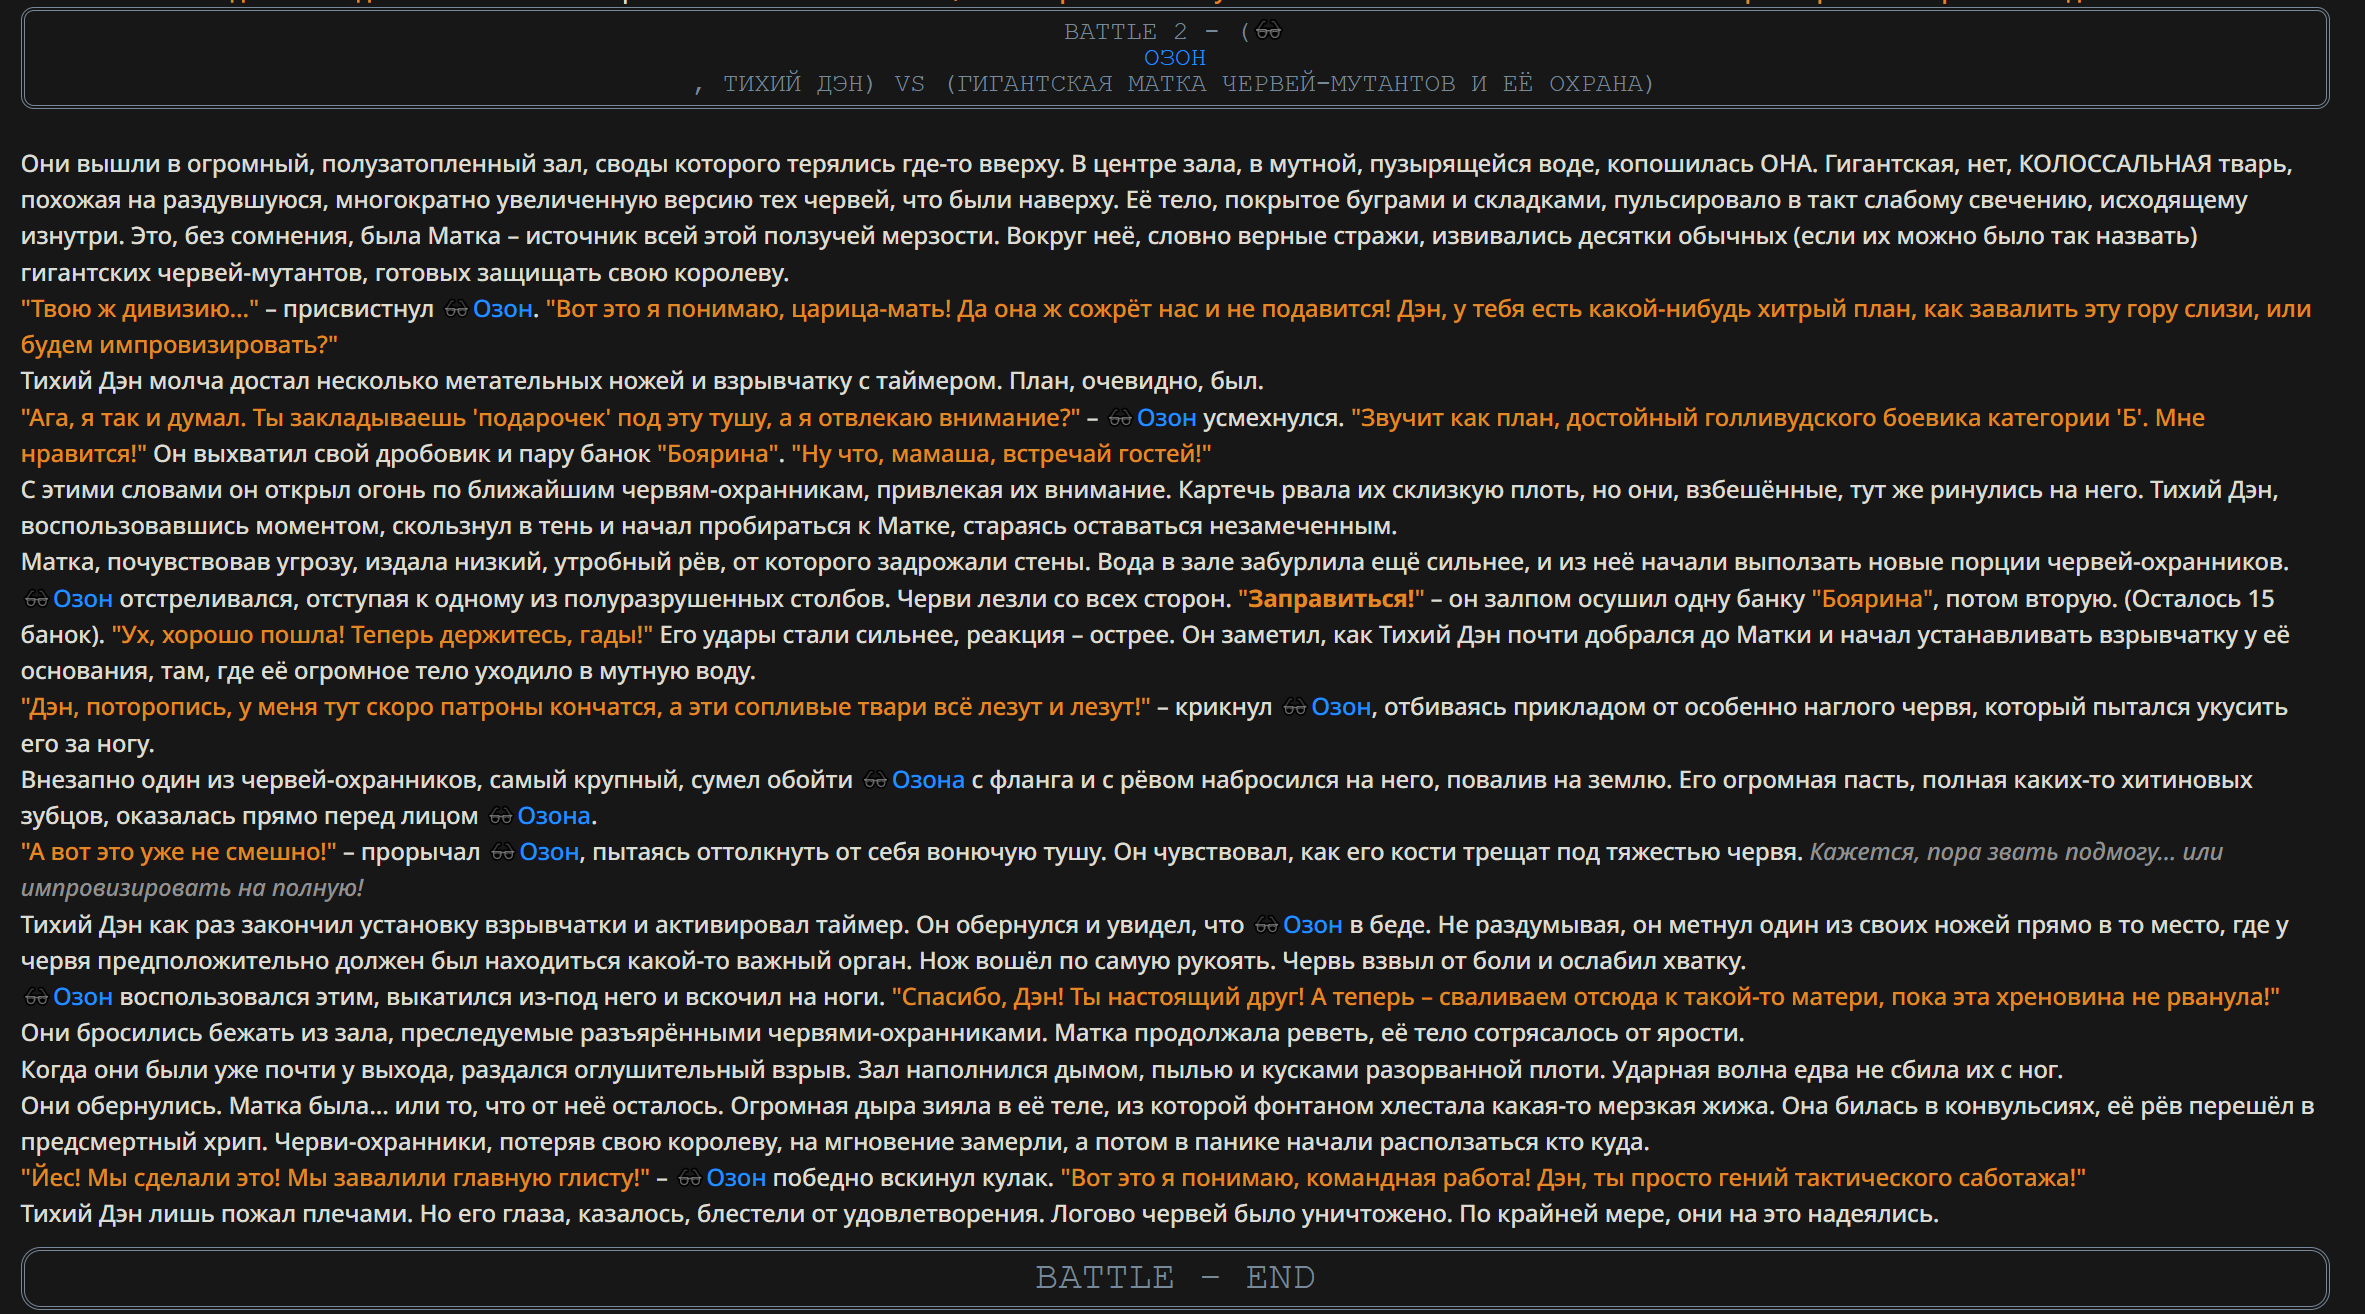Screen dimensions: 2365x1314
Task: Click the 'BATTLE 2 –' heading text
Action: point(1141,32)
